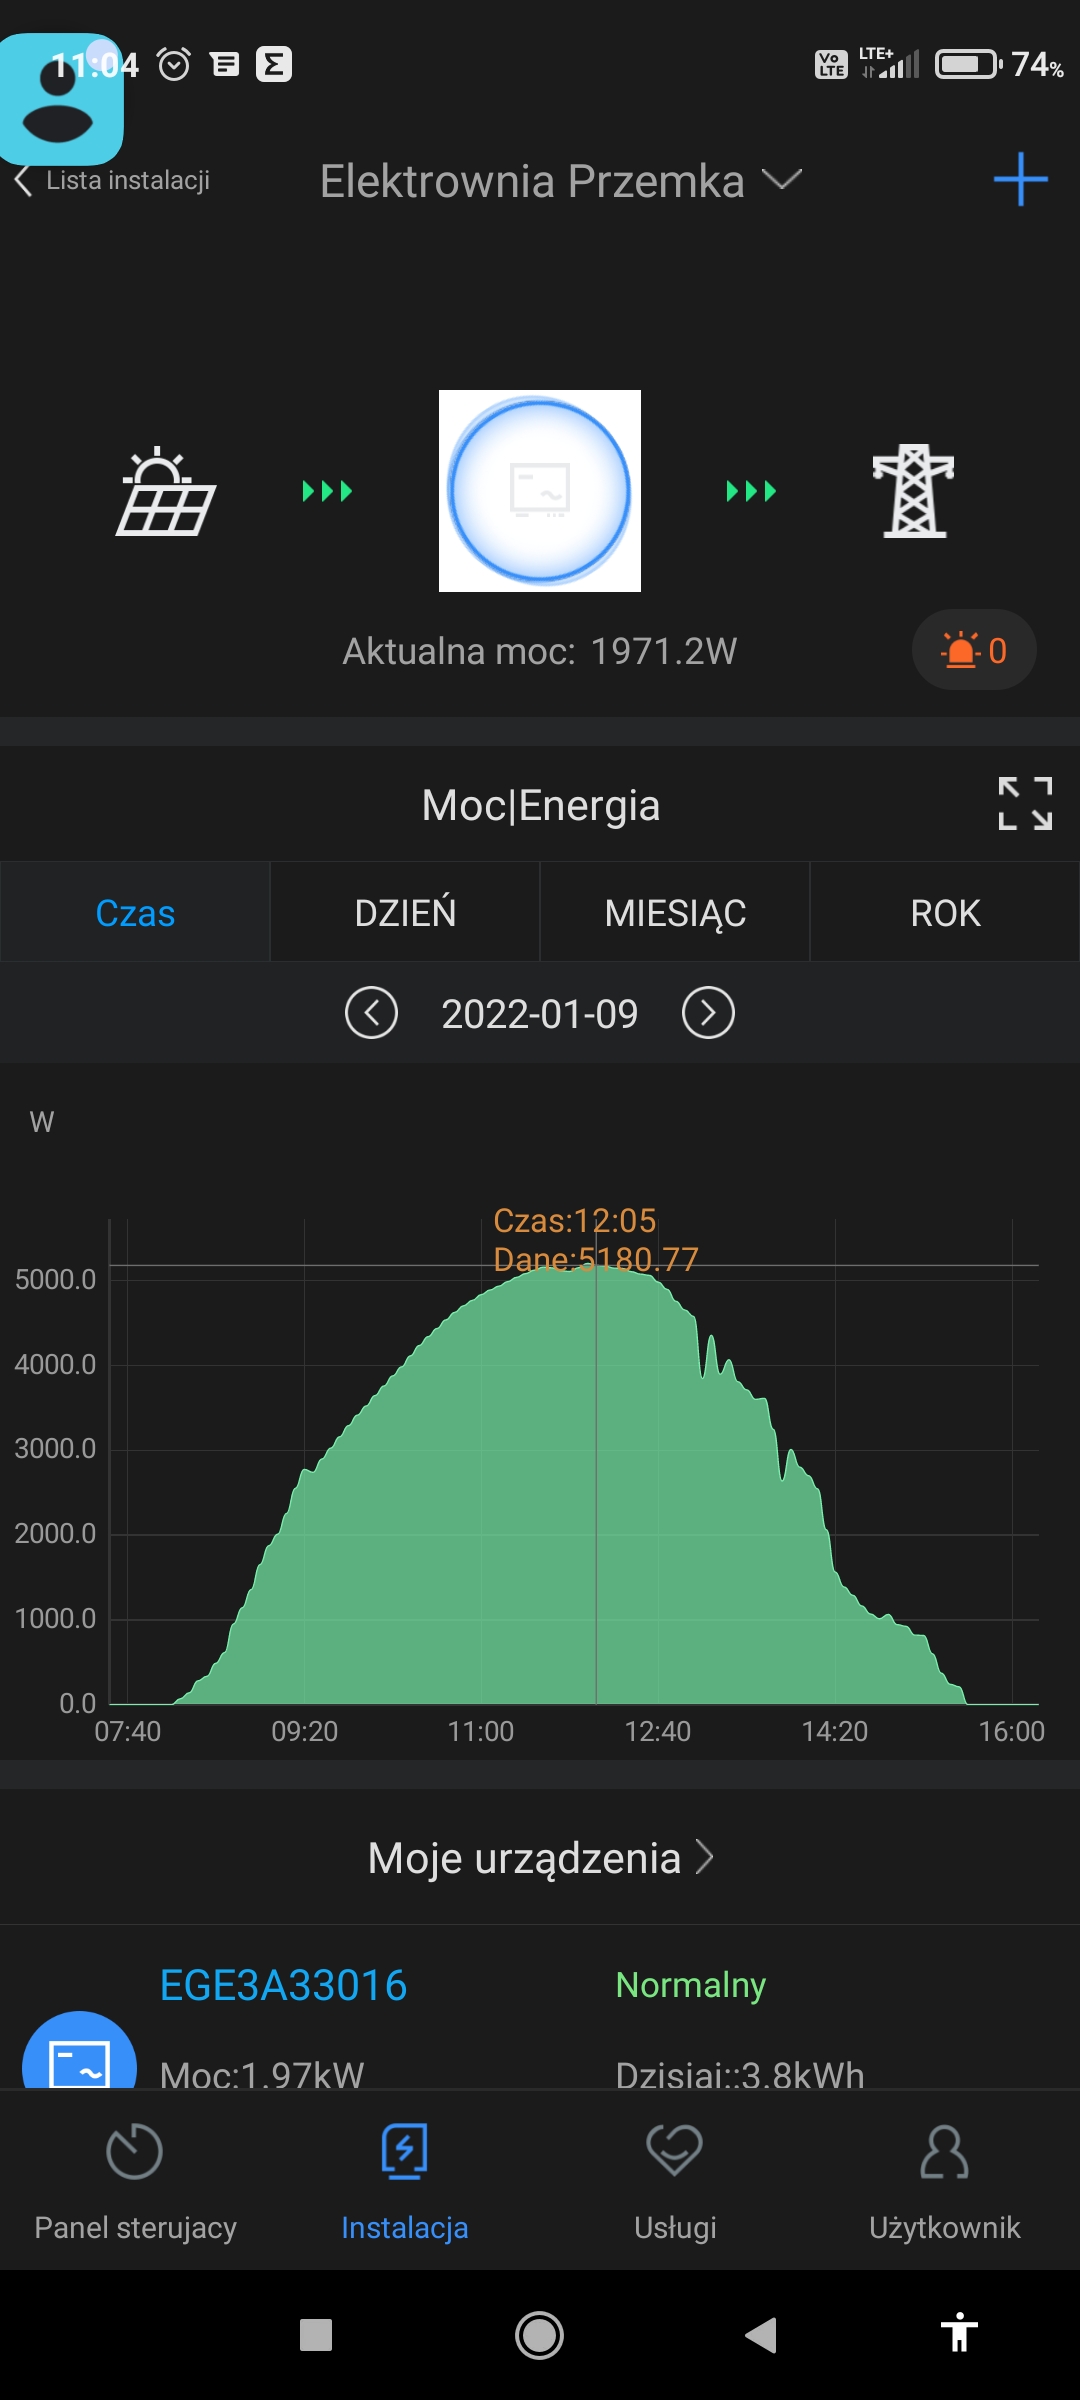Screen dimensions: 1080x2400
Task: Add new item with plus icon
Action: pyautogui.click(x=1020, y=180)
